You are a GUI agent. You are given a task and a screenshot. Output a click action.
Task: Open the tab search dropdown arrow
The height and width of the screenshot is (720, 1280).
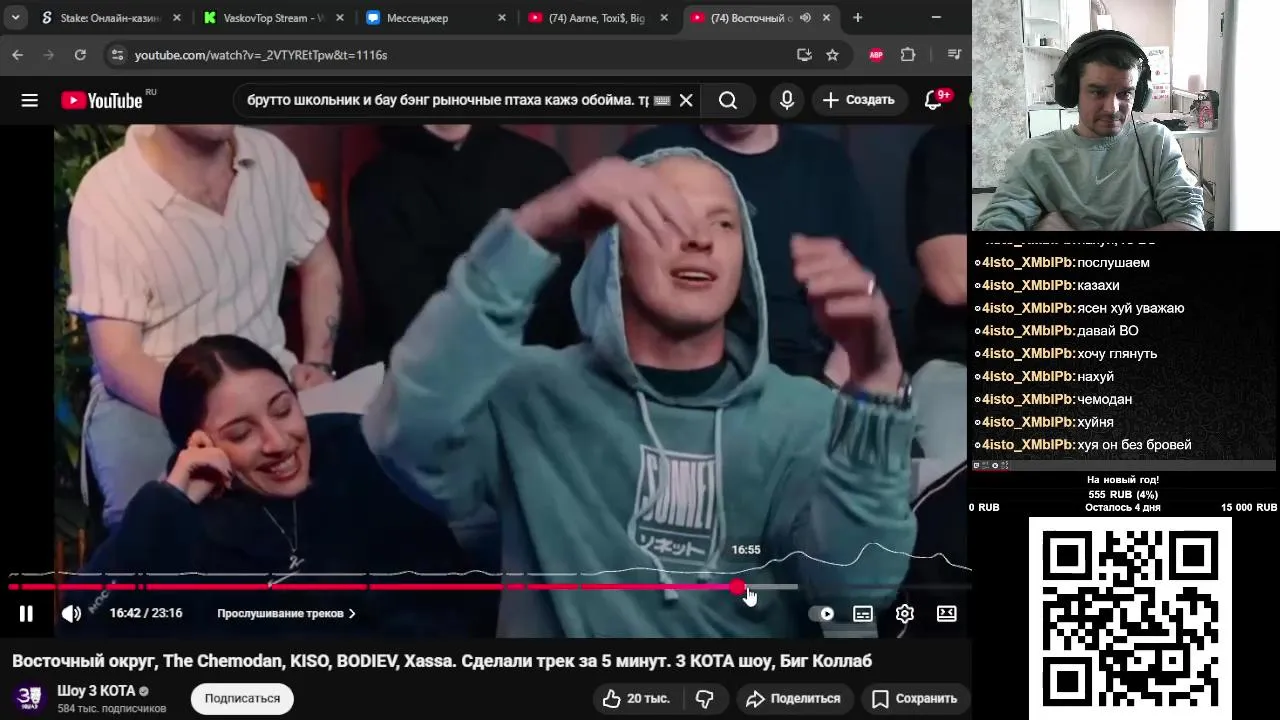[x=15, y=18]
